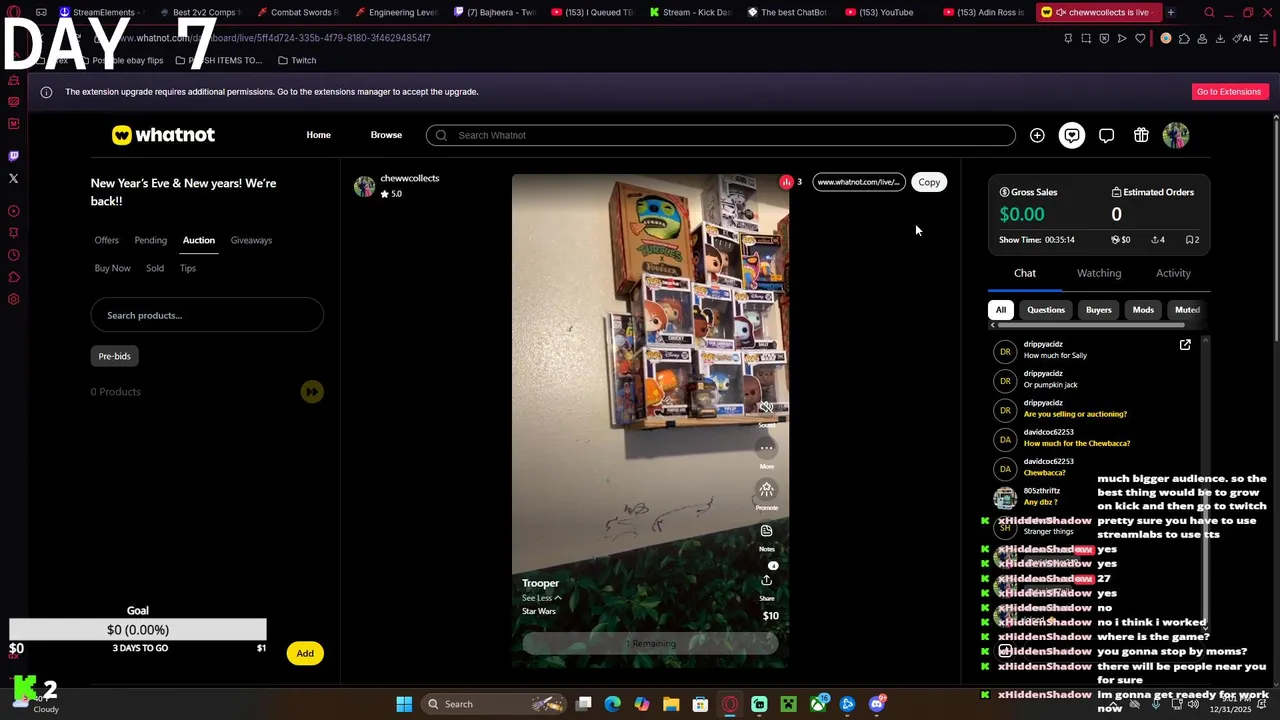Select the Questions chat filter
This screenshot has height=720, width=1280.
[x=1046, y=310]
